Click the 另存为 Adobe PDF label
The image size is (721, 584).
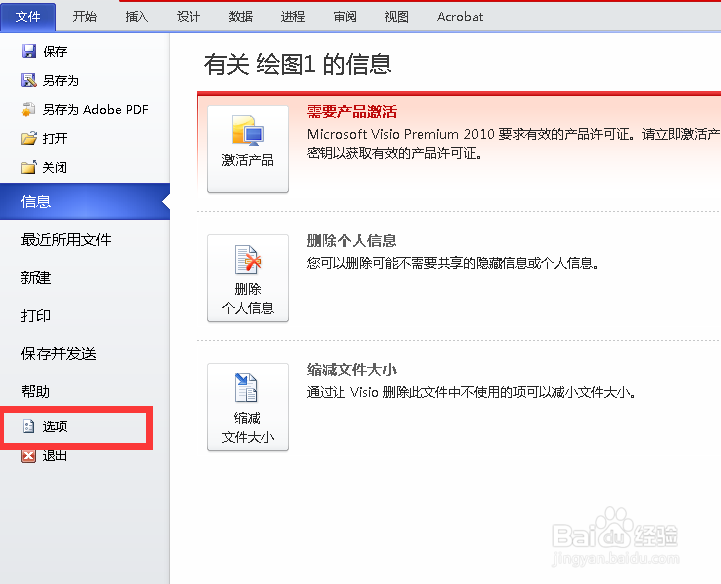(x=96, y=109)
